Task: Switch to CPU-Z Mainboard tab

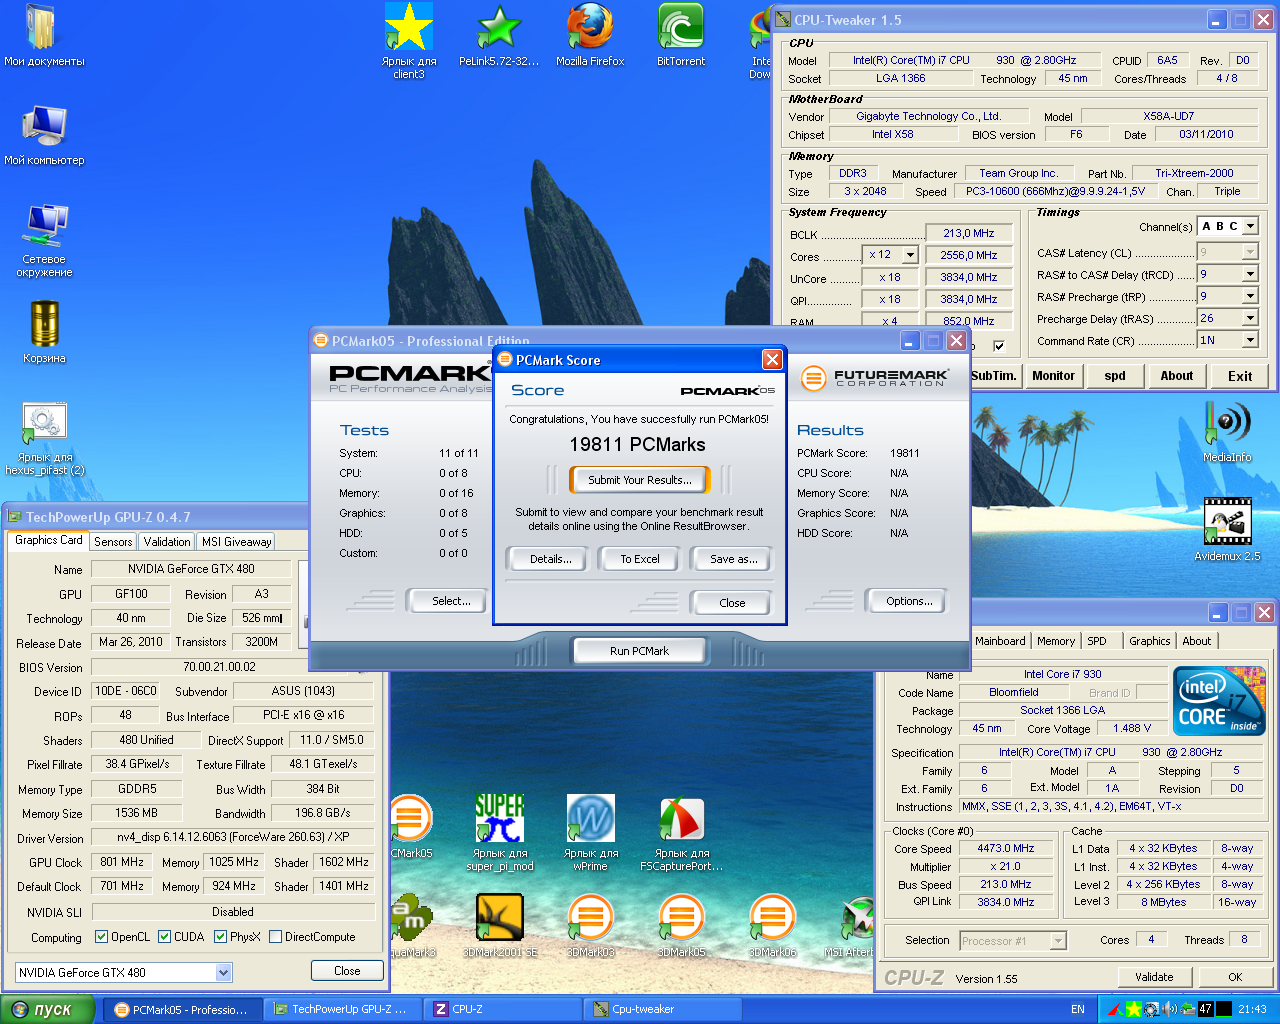Action: pyautogui.click(x=1000, y=641)
